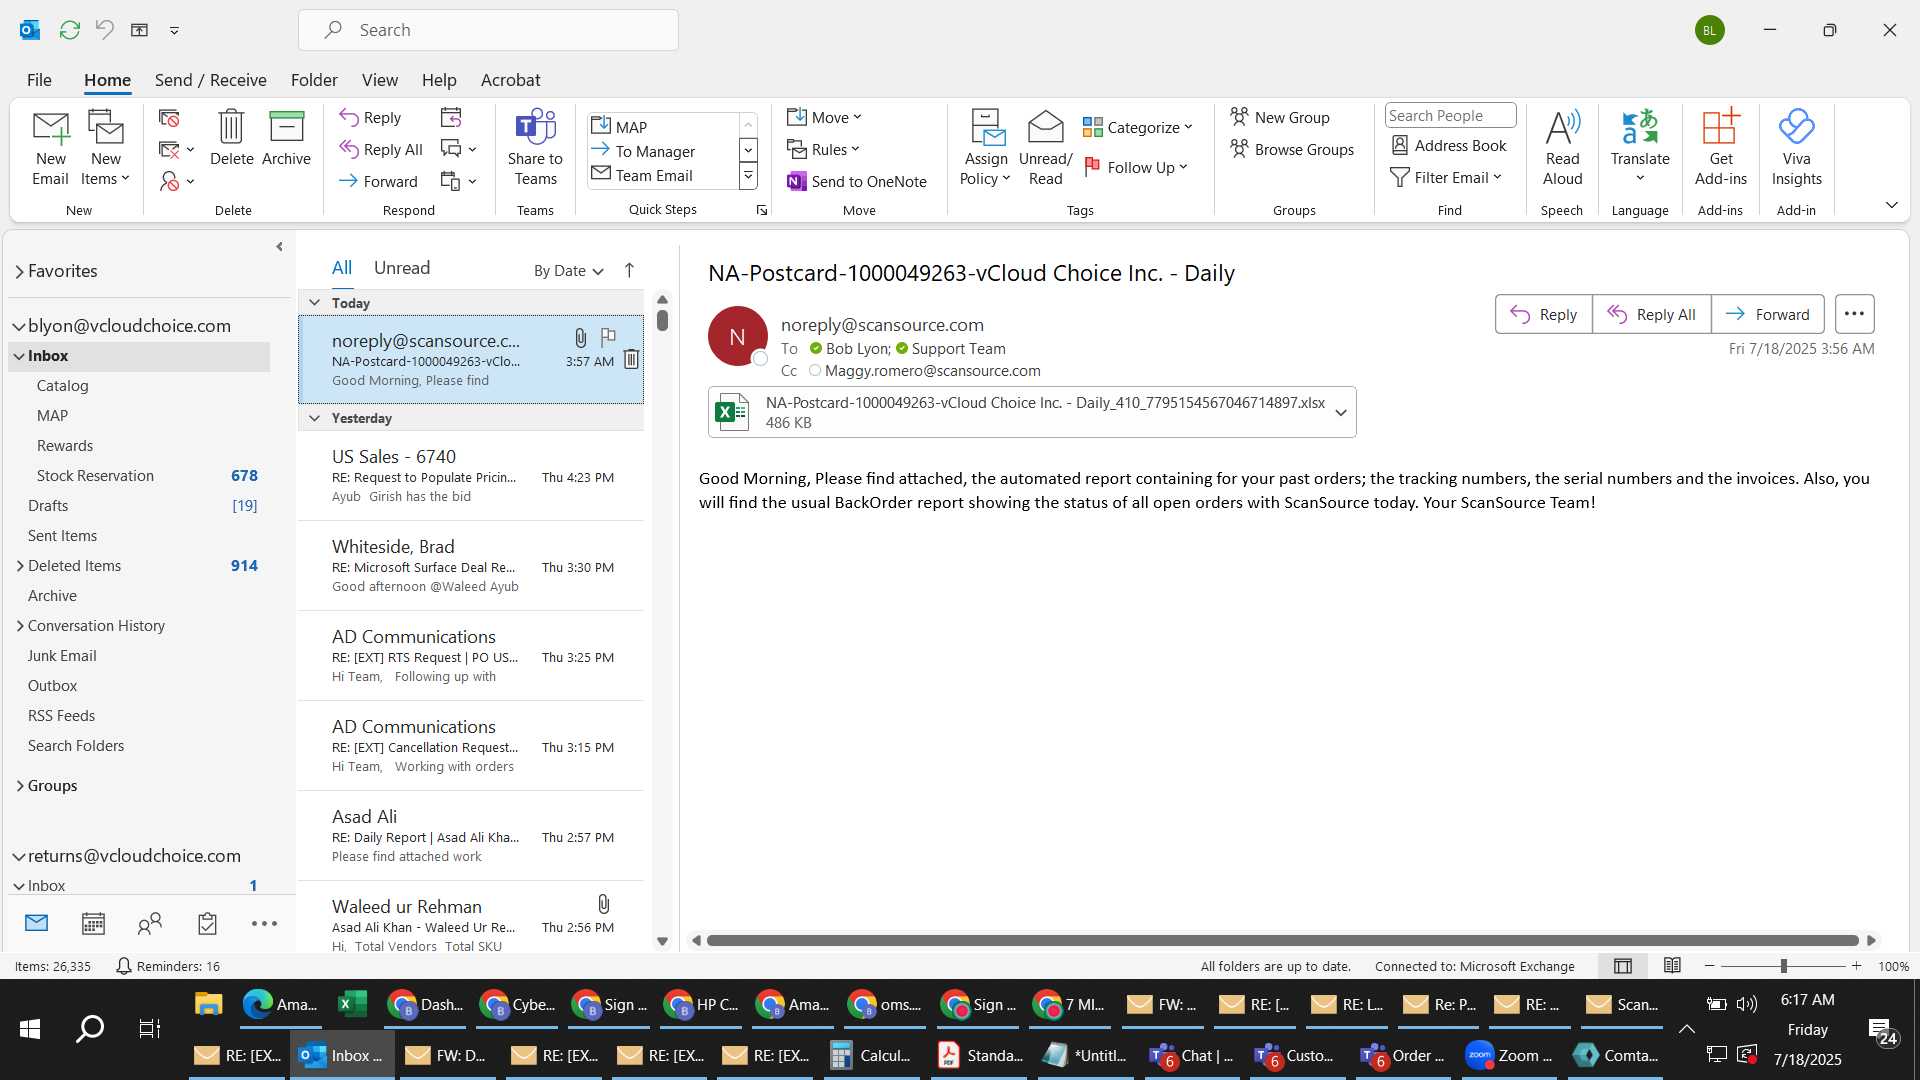Toggle sort order arrow in message list

[x=629, y=270]
